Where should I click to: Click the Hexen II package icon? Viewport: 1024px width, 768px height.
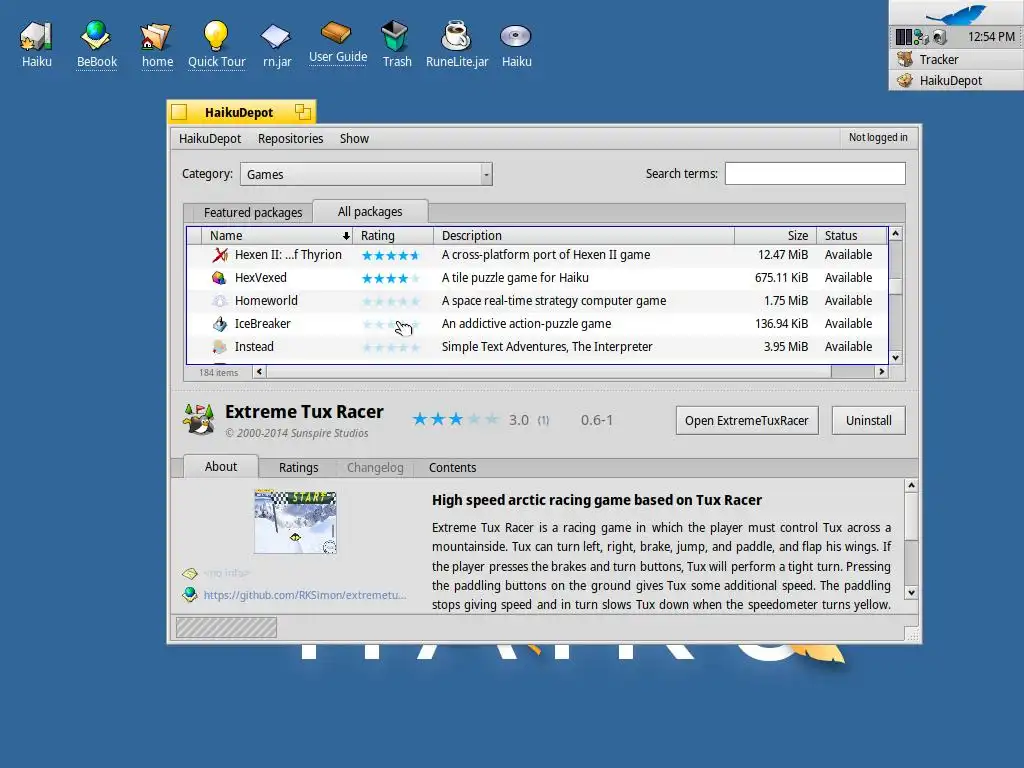[x=220, y=255]
